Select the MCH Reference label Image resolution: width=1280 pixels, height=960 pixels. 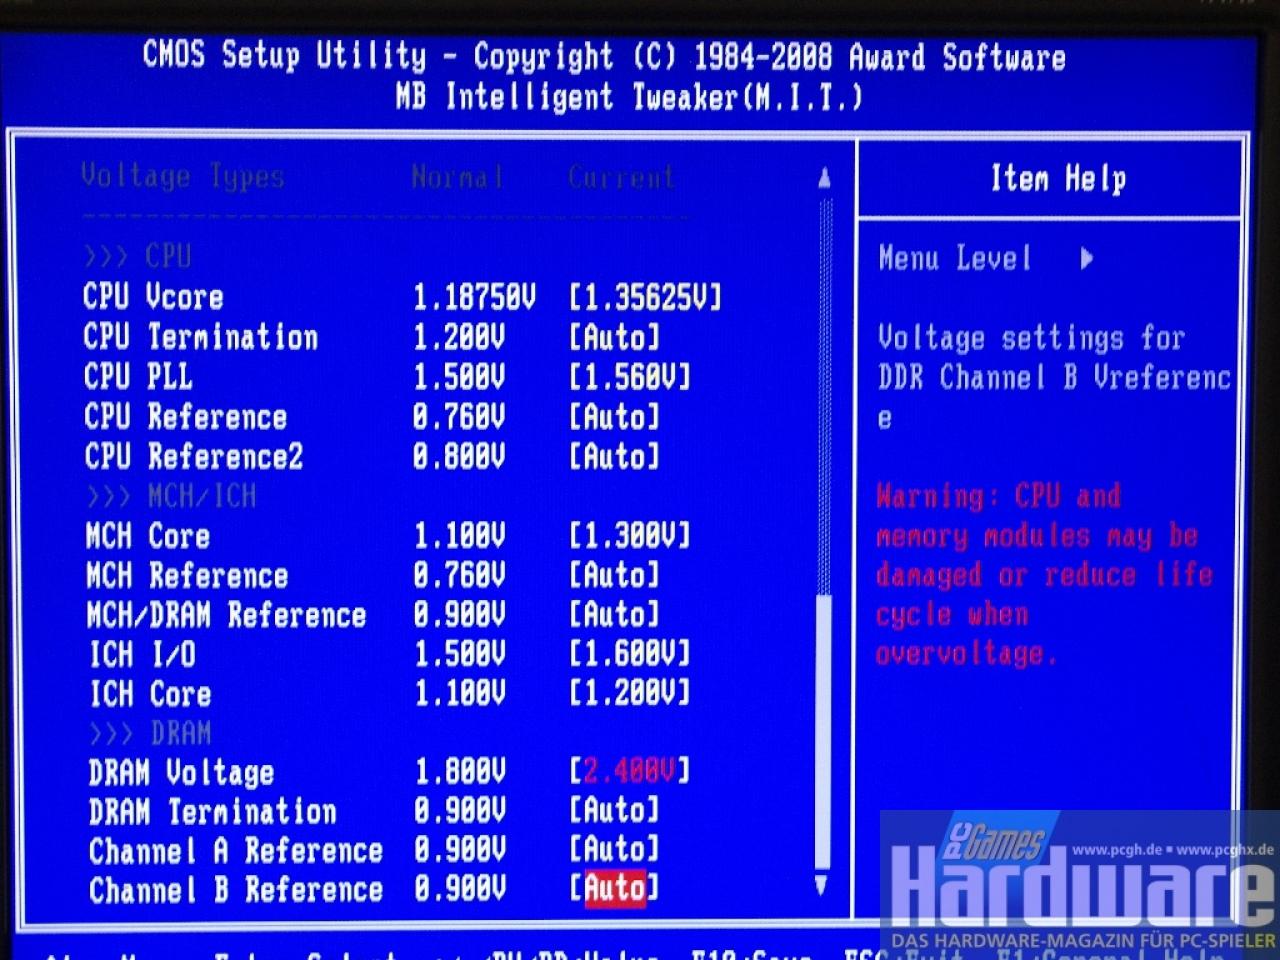tap(187, 575)
